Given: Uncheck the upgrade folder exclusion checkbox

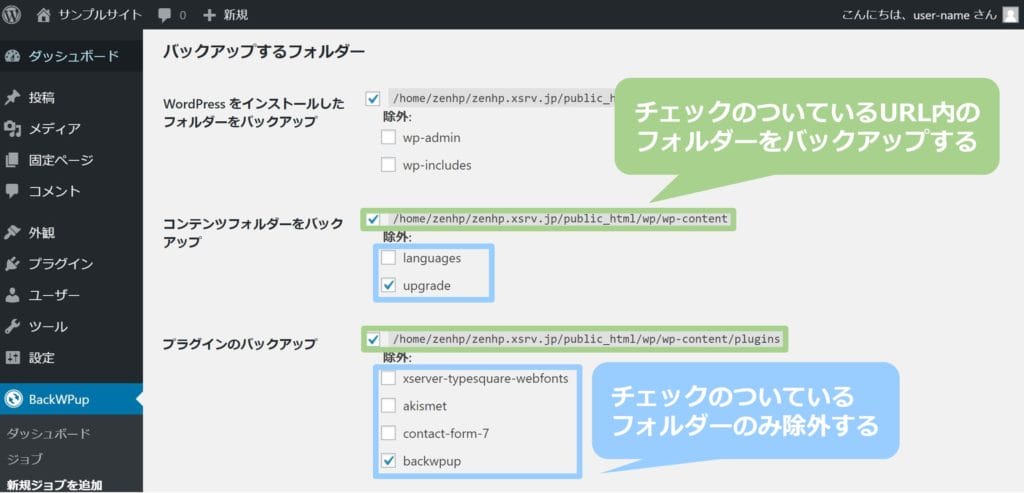Looking at the screenshot, I should tap(389, 286).
